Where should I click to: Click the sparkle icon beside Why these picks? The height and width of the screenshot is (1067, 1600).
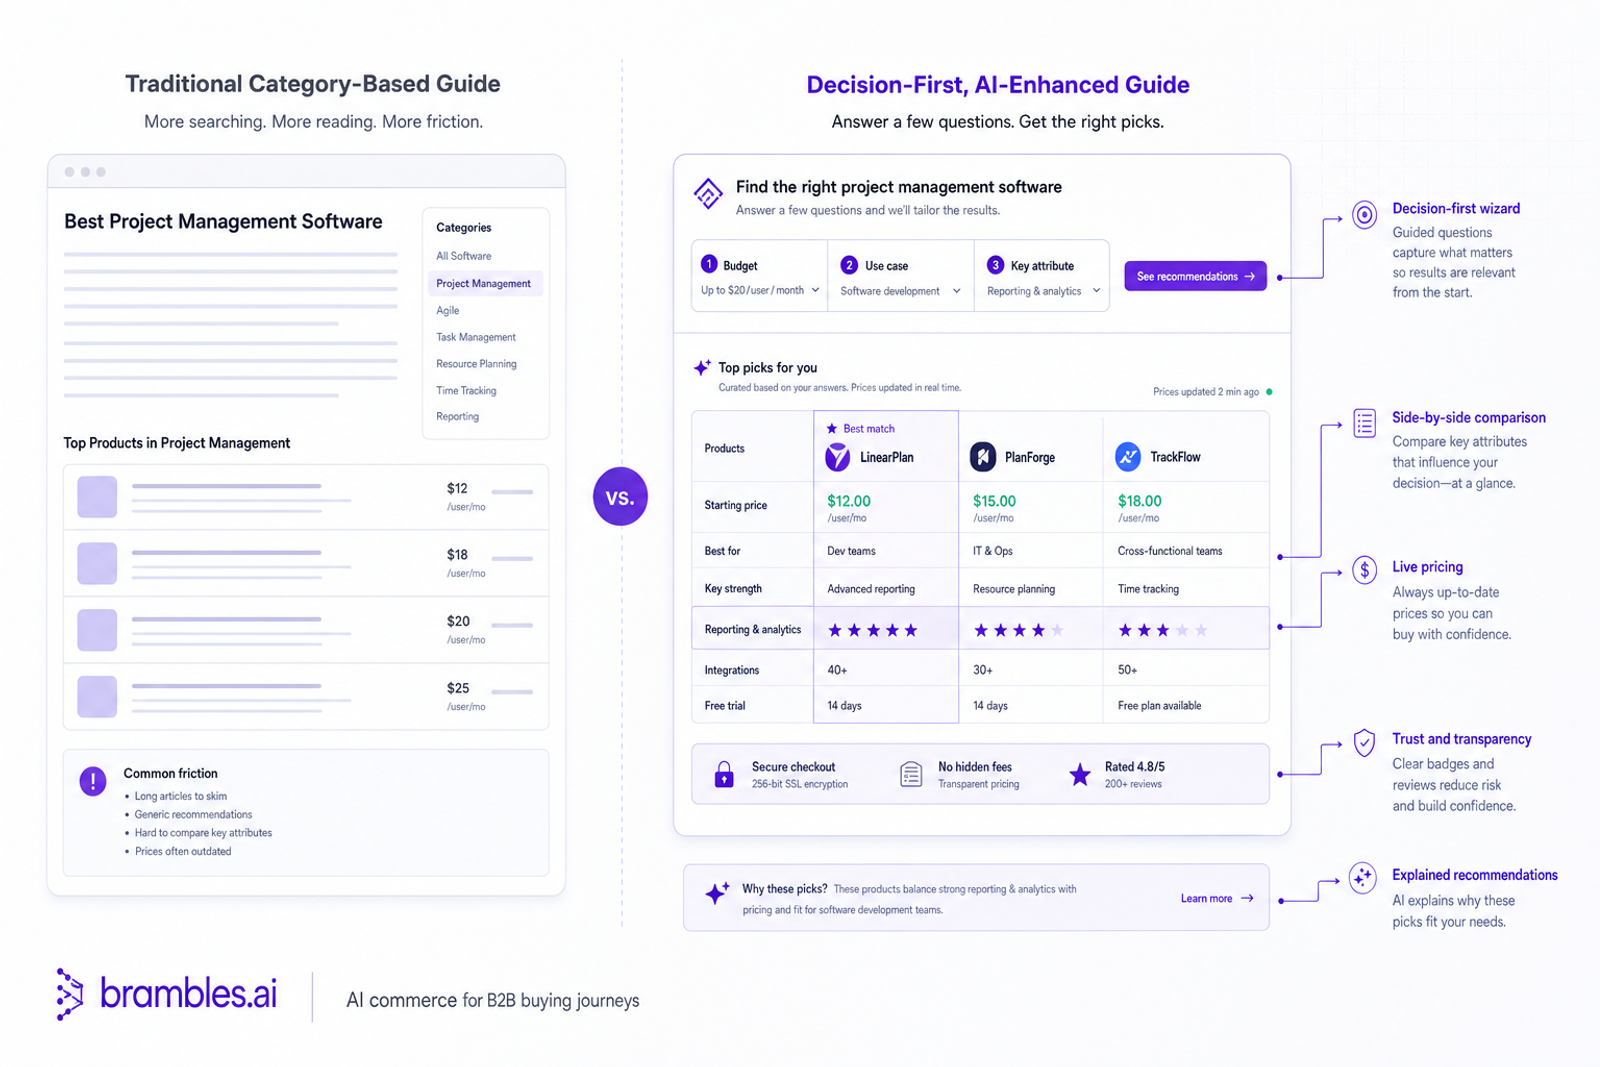click(x=717, y=893)
